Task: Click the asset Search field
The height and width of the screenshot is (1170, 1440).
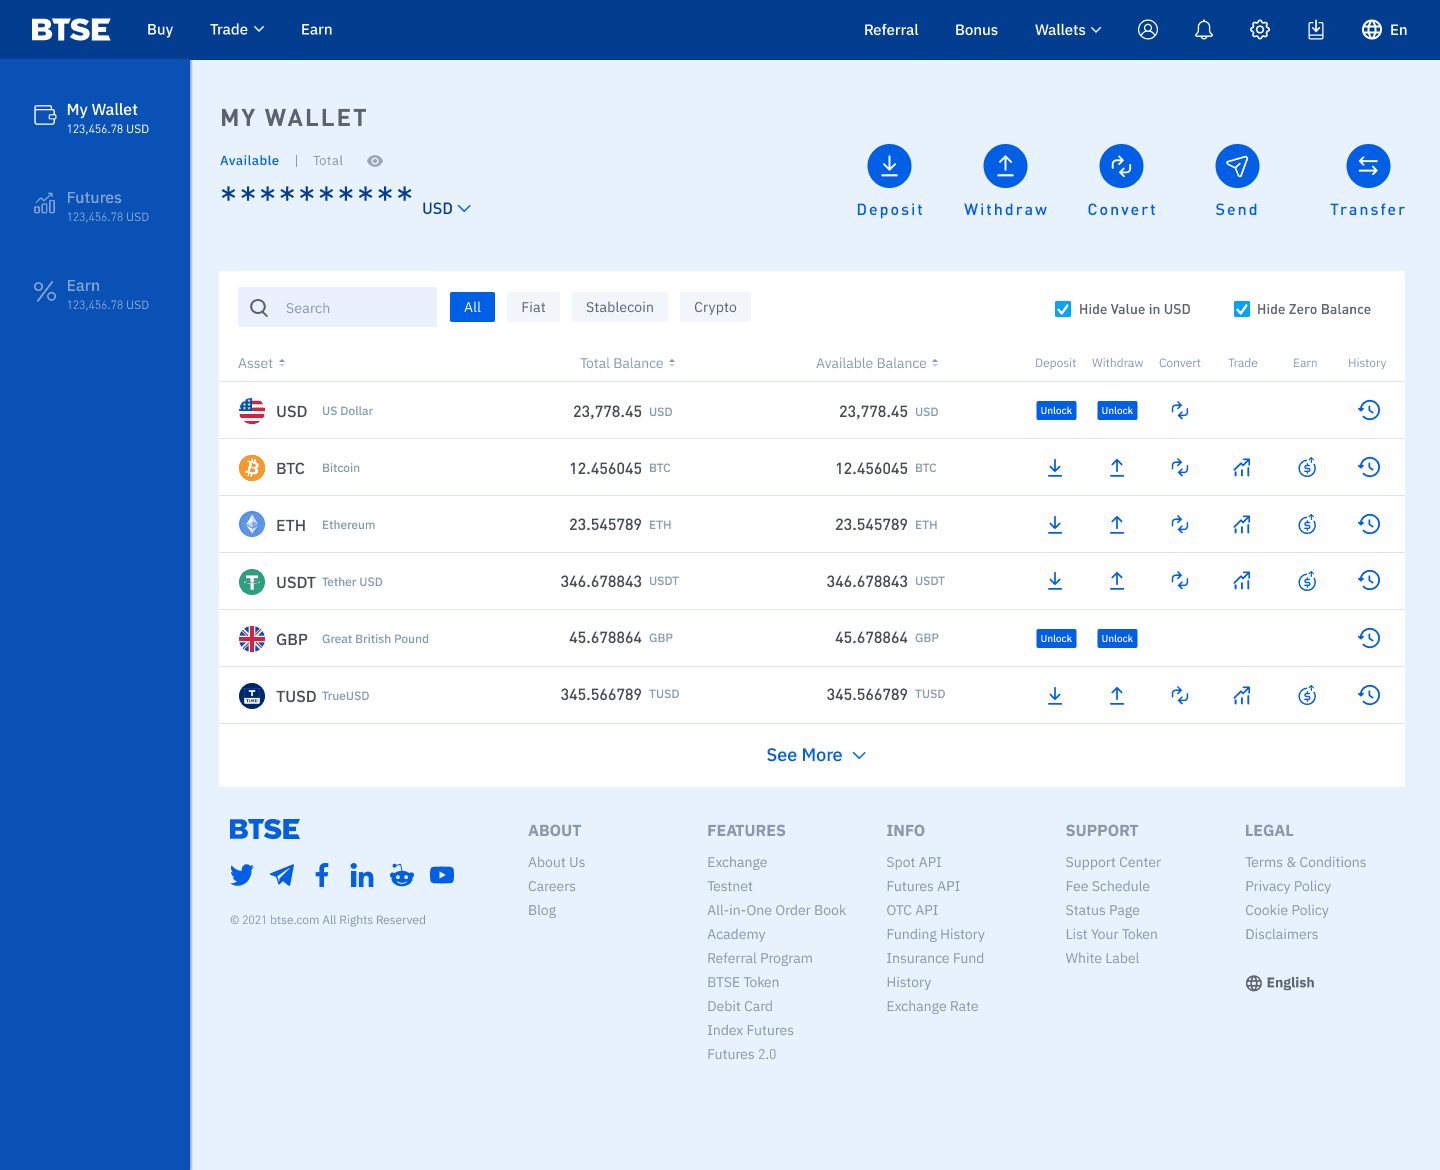Action: coord(337,307)
